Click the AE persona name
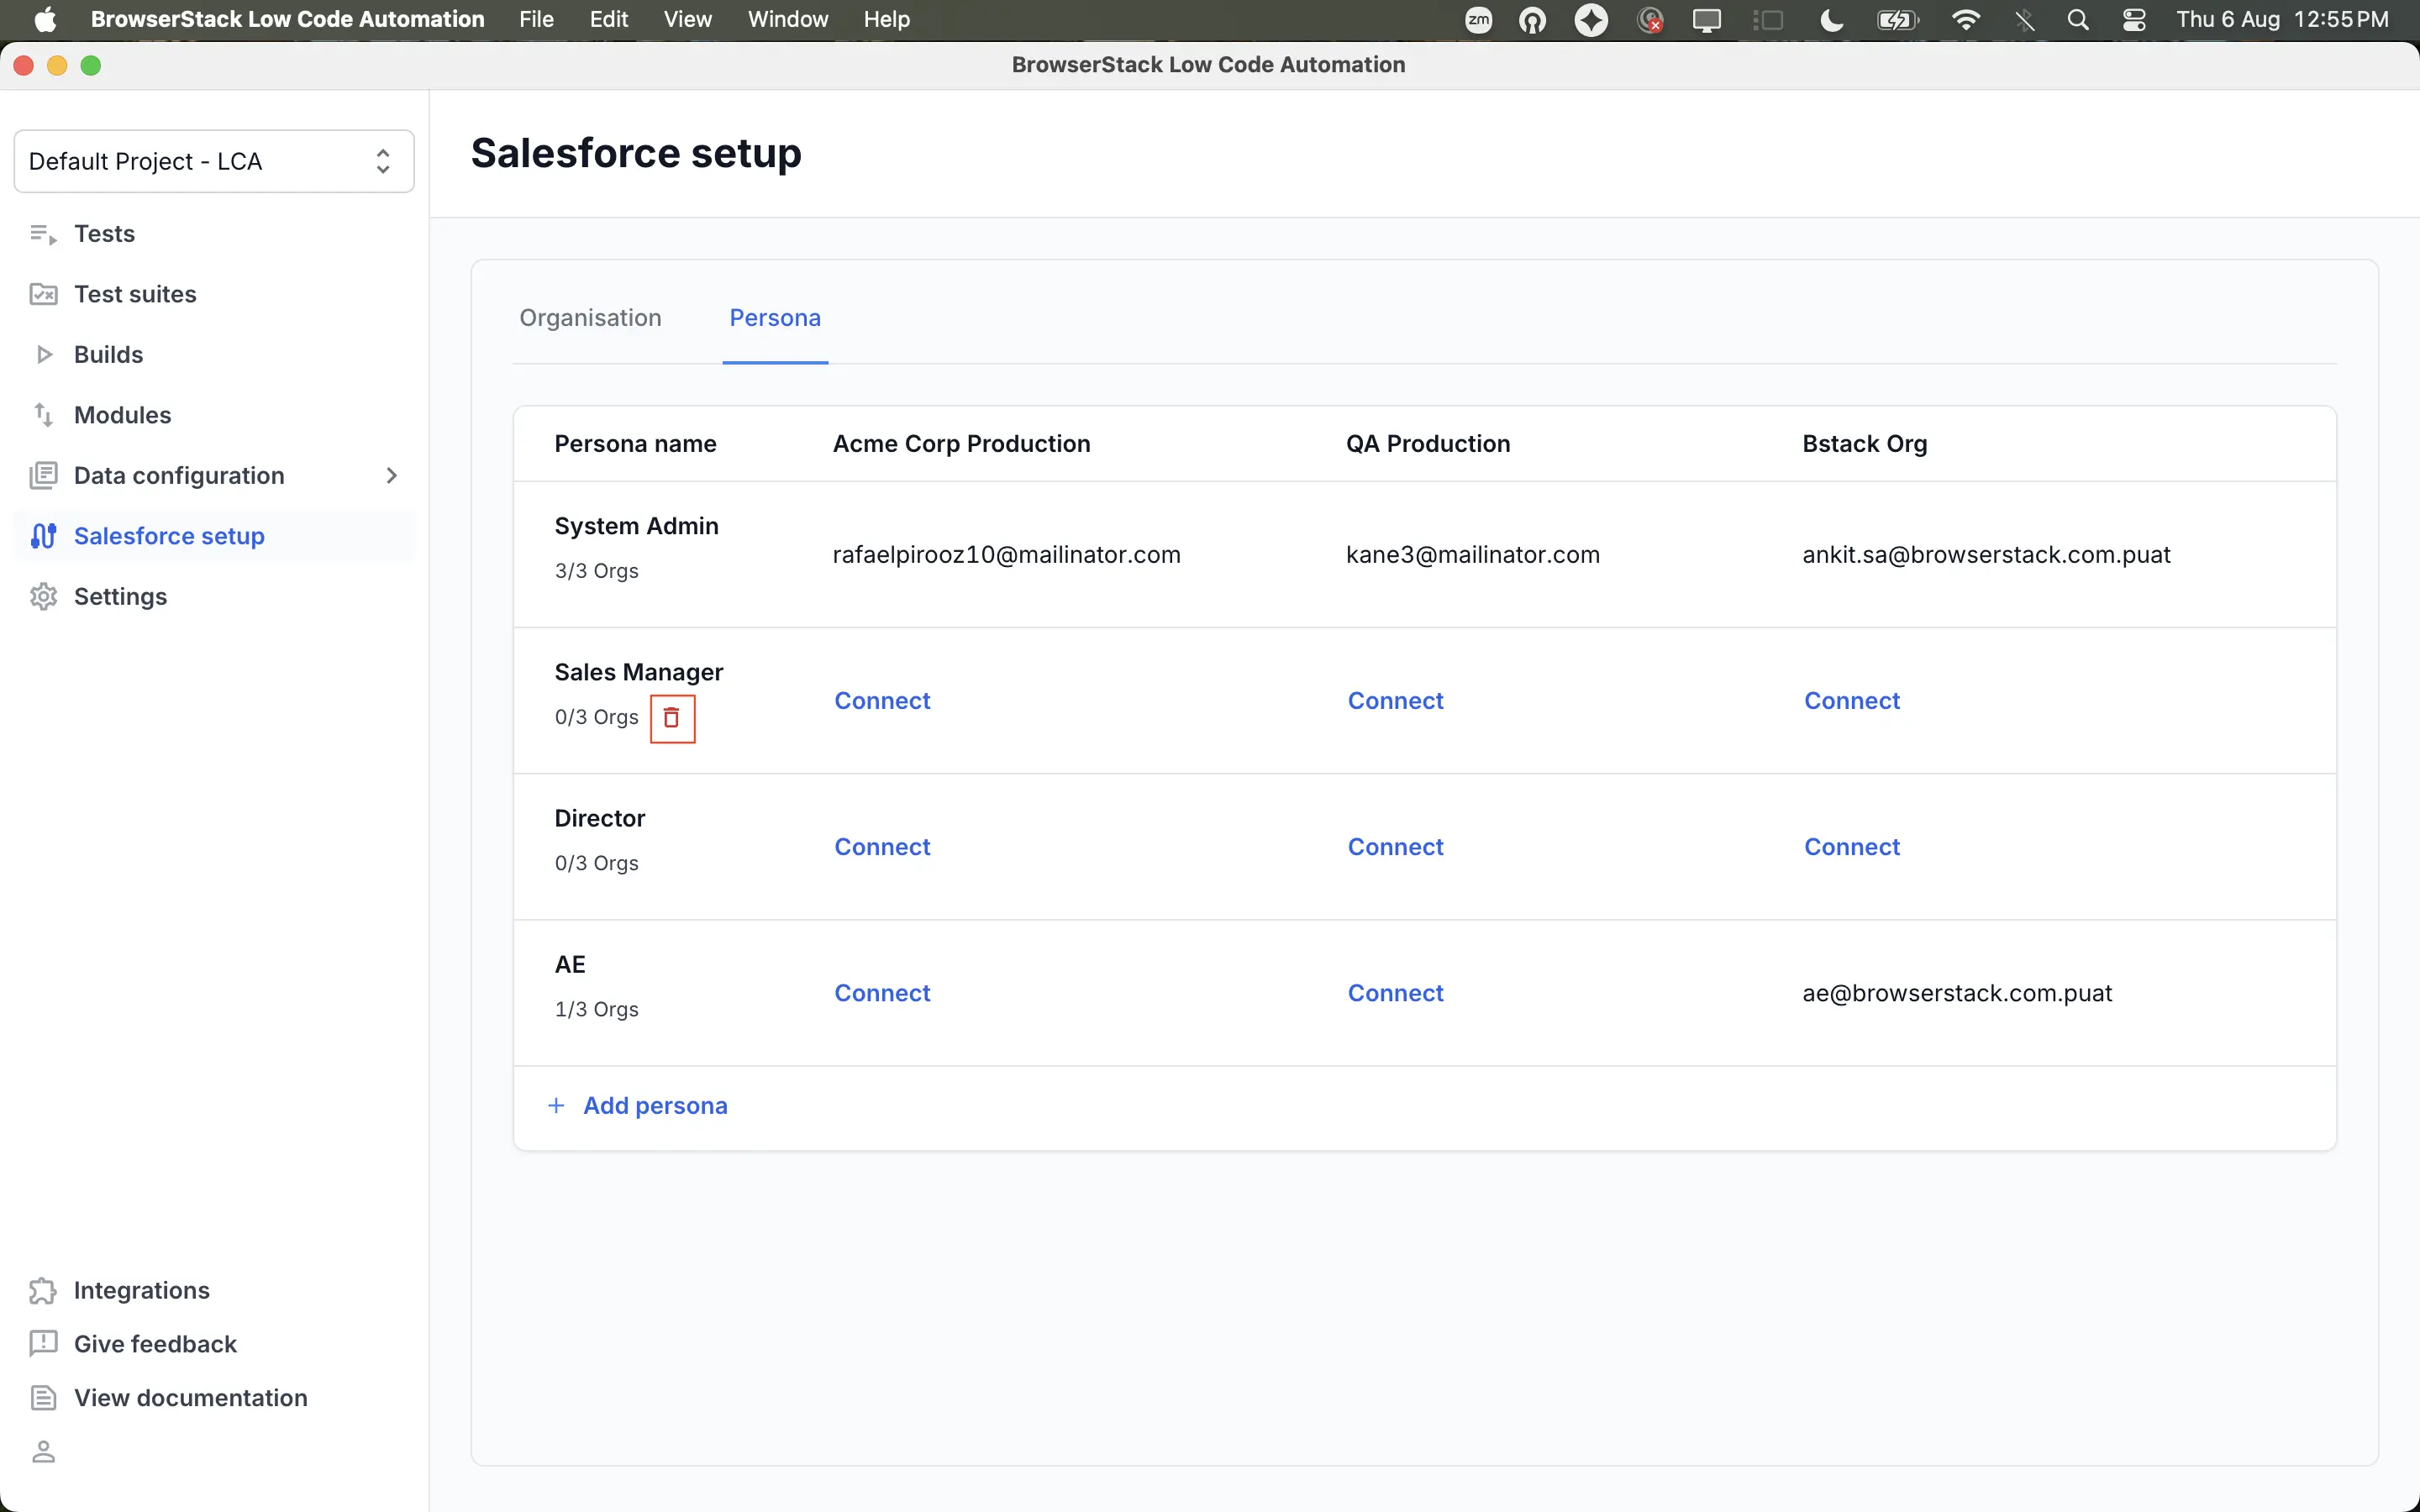2420x1512 pixels. (570, 964)
